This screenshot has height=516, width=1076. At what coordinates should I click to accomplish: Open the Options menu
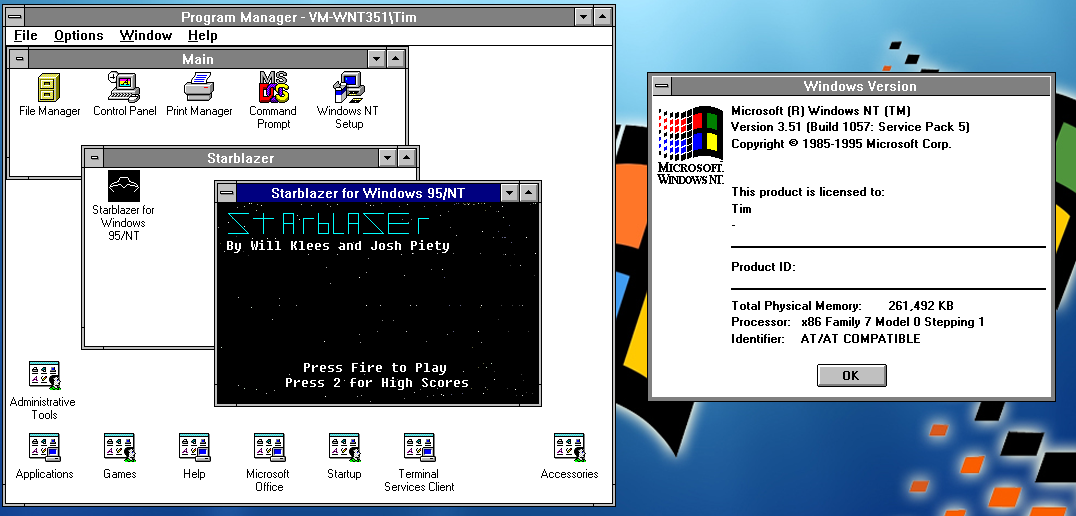point(78,35)
